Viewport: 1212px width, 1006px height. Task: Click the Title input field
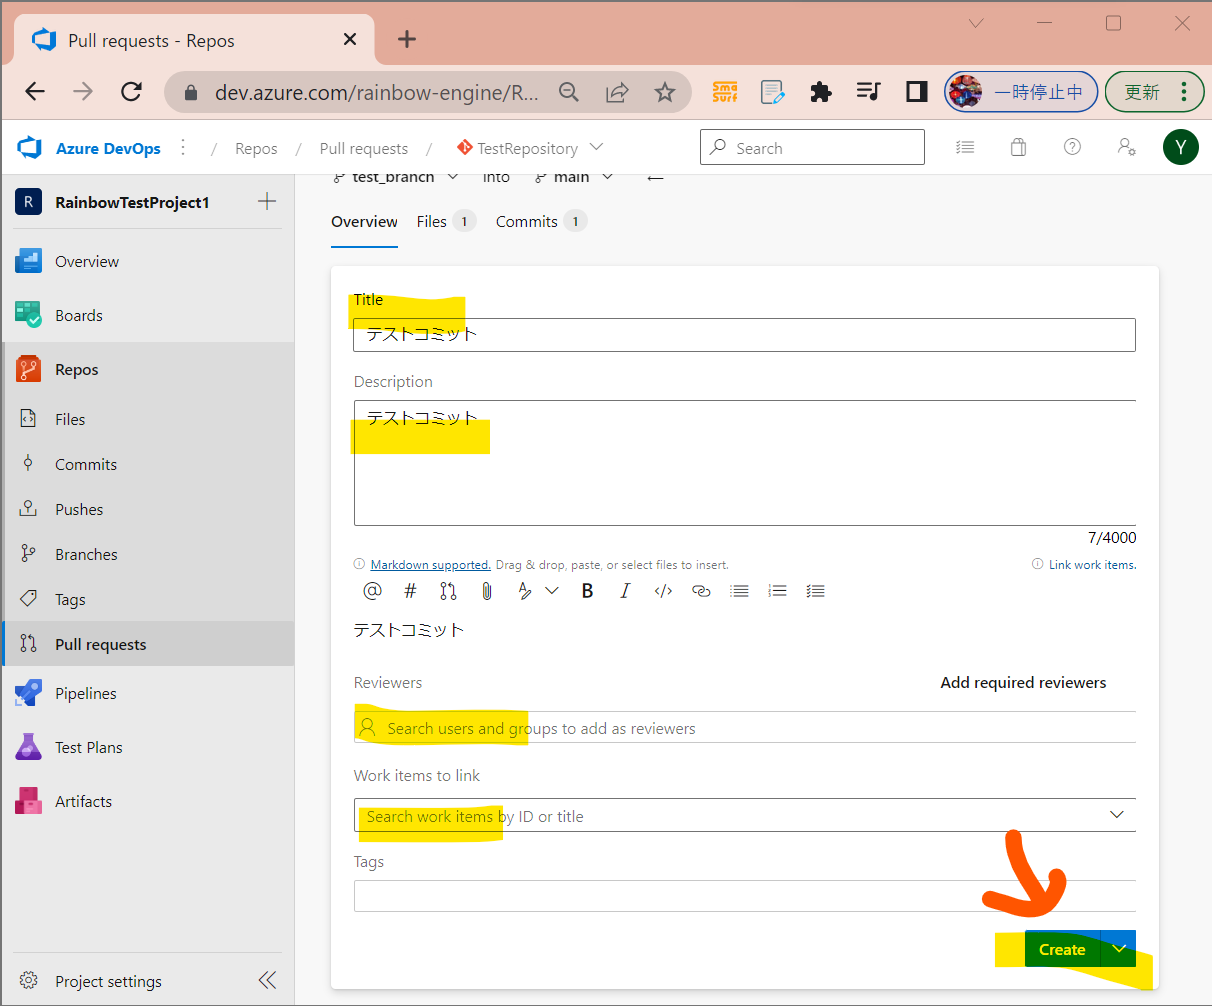click(744, 335)
